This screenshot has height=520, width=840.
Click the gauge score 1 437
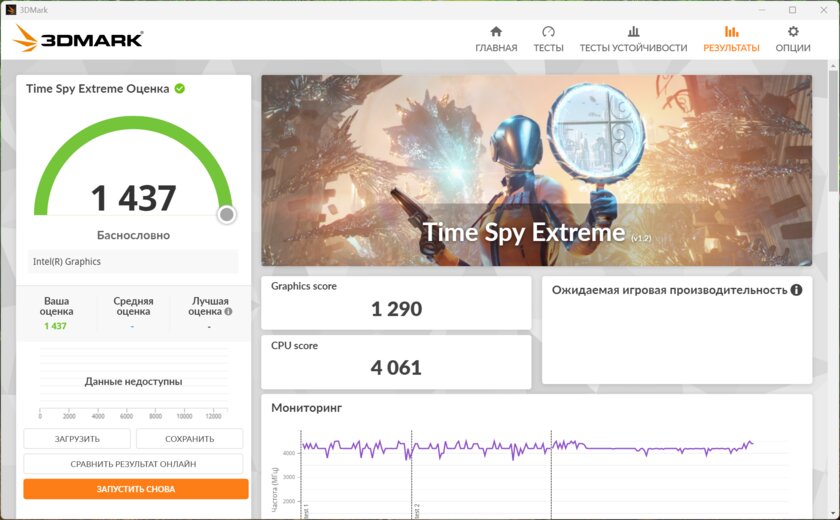[133, 198]
